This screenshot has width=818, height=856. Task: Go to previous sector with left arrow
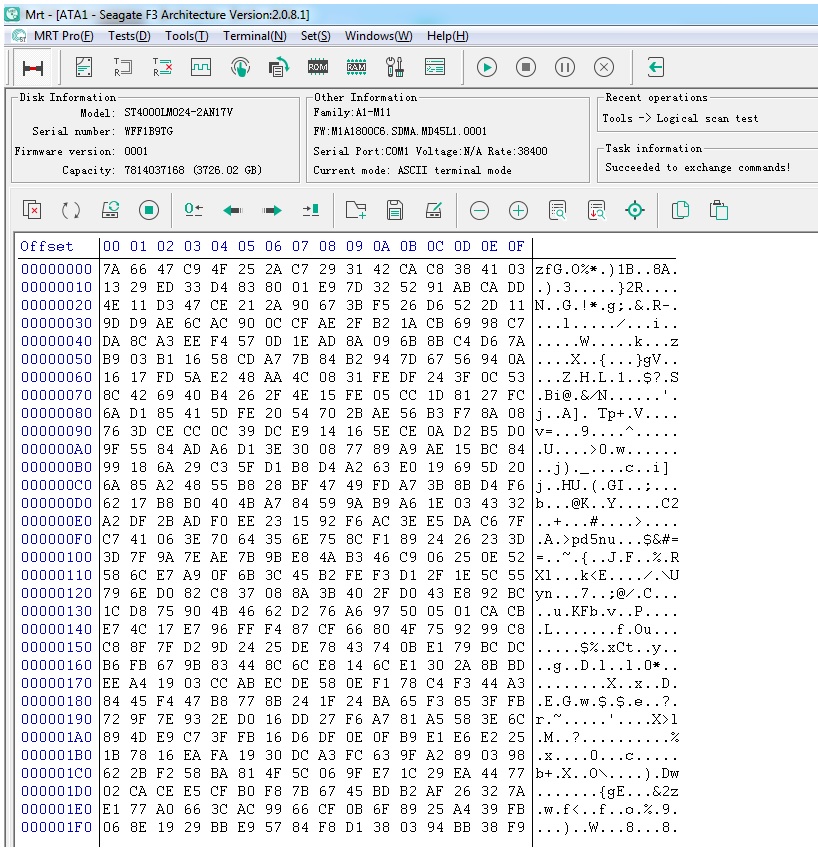233,210
